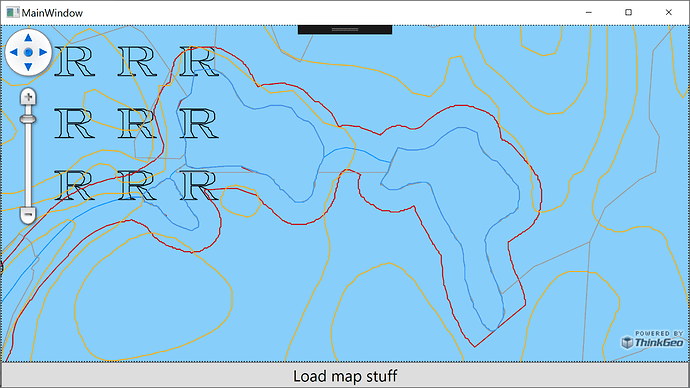Image resolution: width=690 pixels, height=388 pixels.
Task: Minimize the MainWindow window
Action: tap(588, 12)
